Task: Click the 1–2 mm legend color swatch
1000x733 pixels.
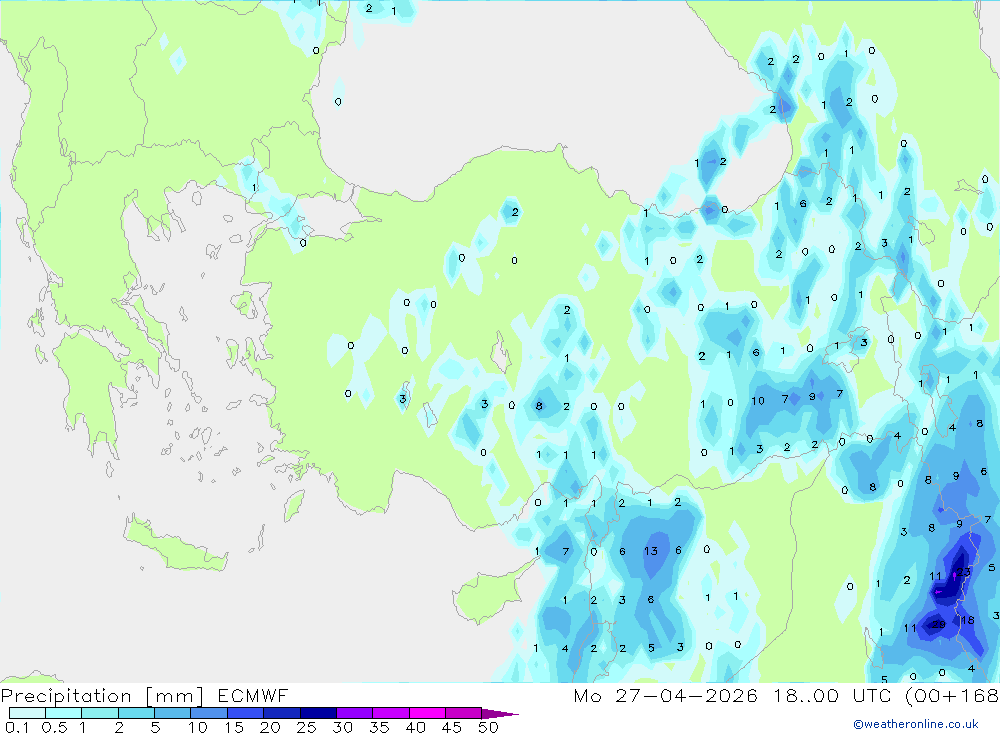Action: 99,713
